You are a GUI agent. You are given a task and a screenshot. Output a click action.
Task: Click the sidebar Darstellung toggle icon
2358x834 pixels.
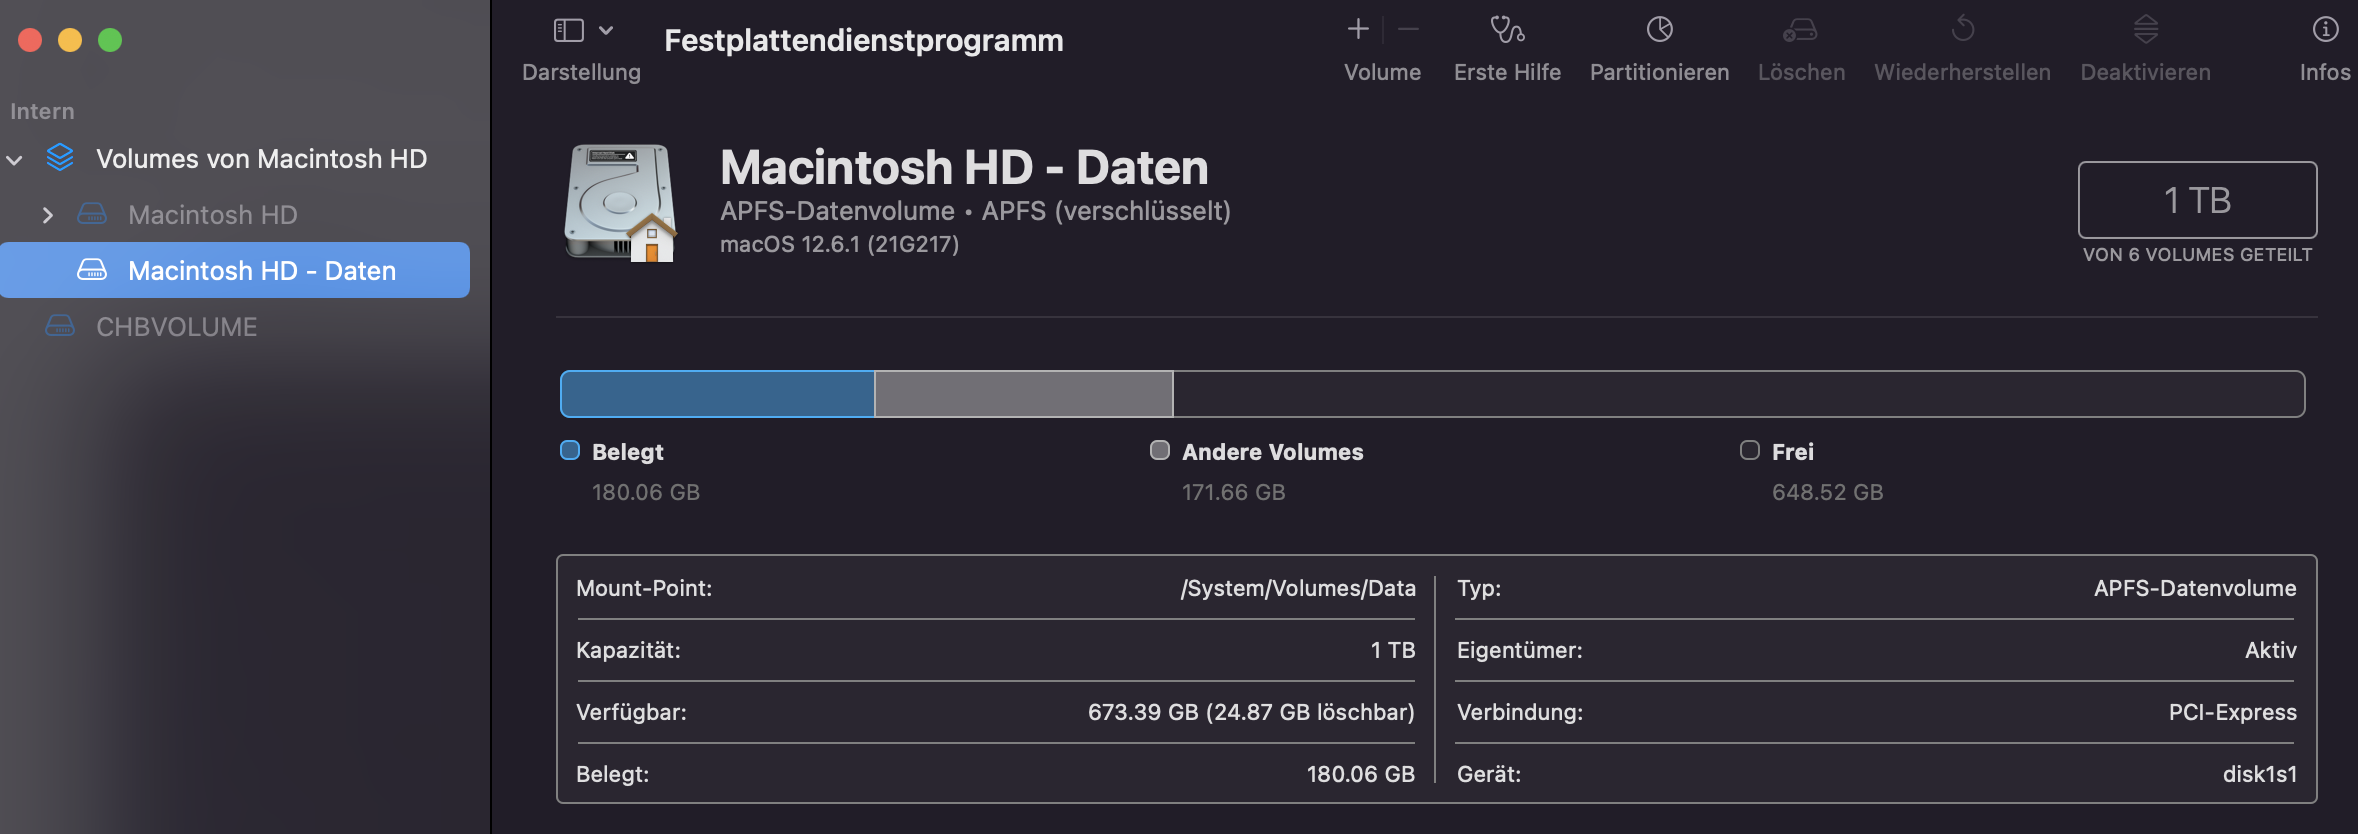pos(568,30)
